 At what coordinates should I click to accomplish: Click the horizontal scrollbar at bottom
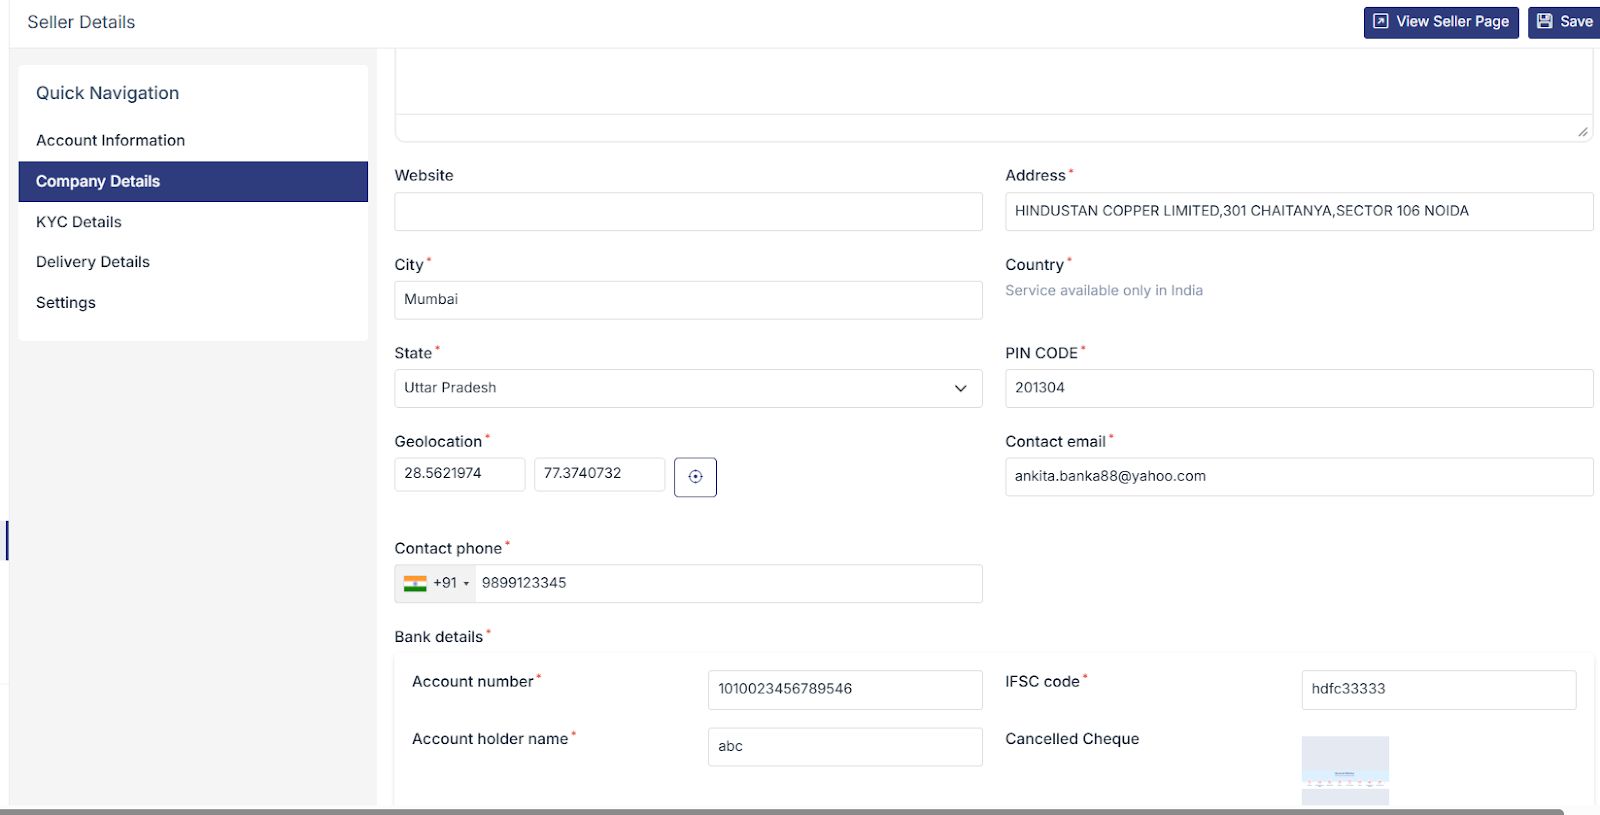tap(780, 811)
